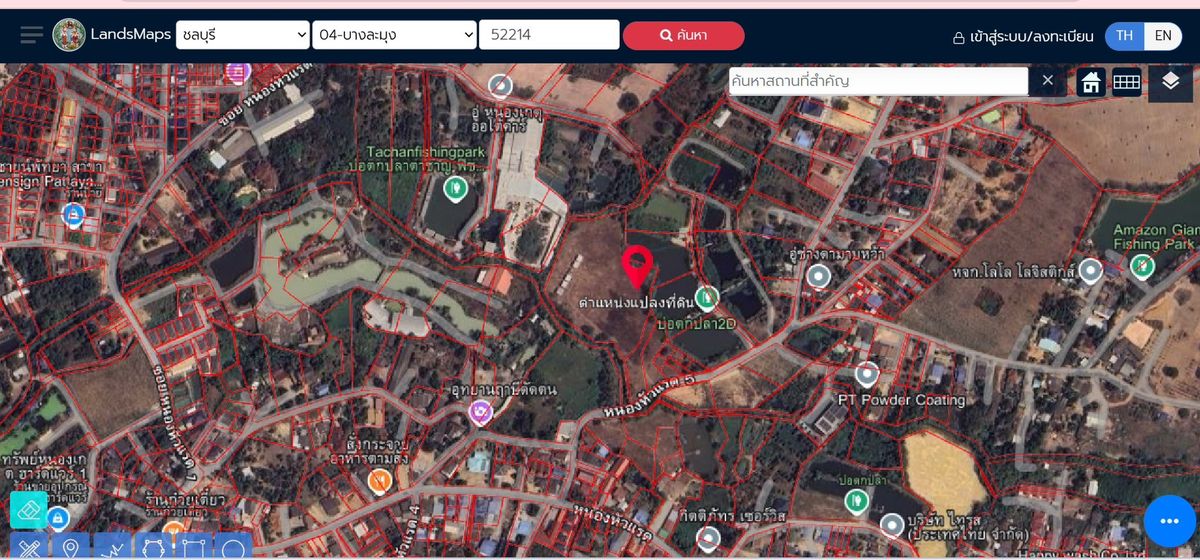
Task: Select the polygon drawing tool
Action: tap(153, 548)
